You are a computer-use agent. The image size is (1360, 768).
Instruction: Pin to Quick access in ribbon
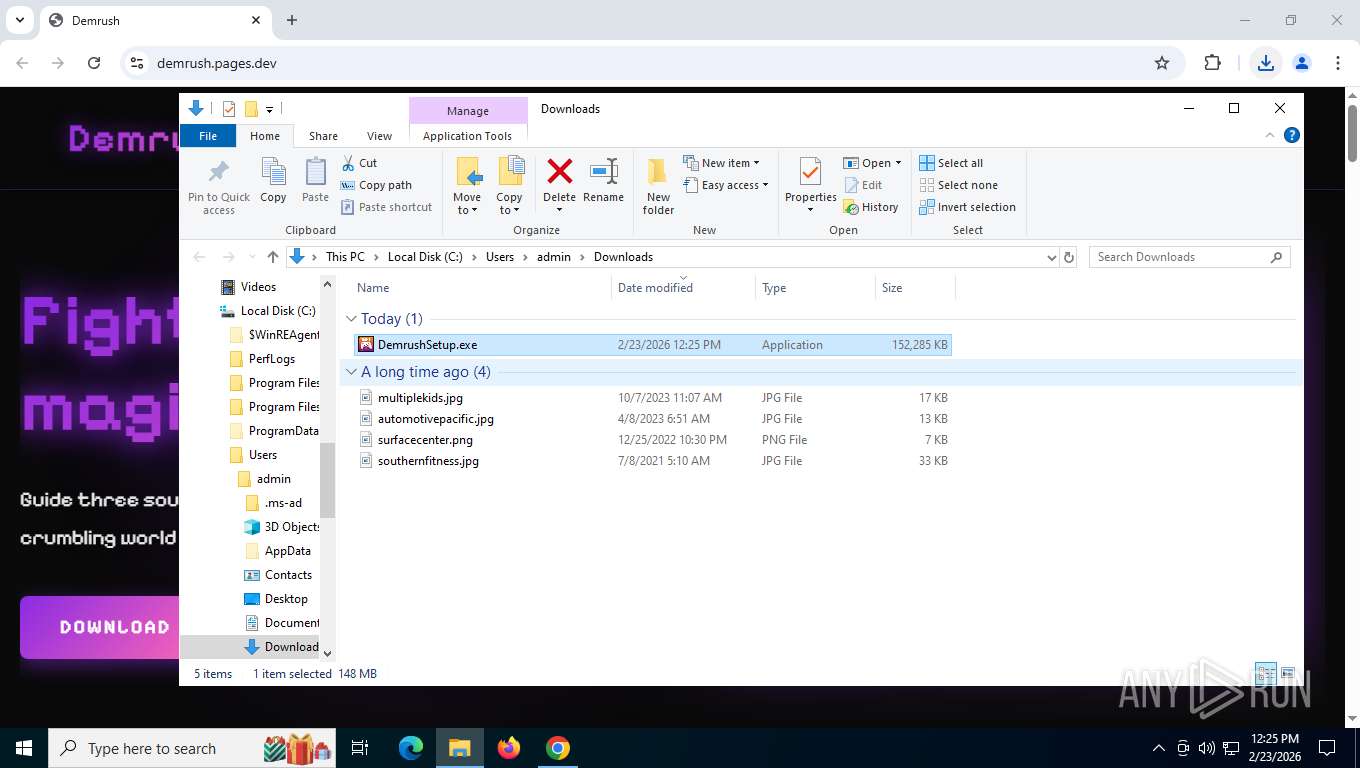point(219,186)
